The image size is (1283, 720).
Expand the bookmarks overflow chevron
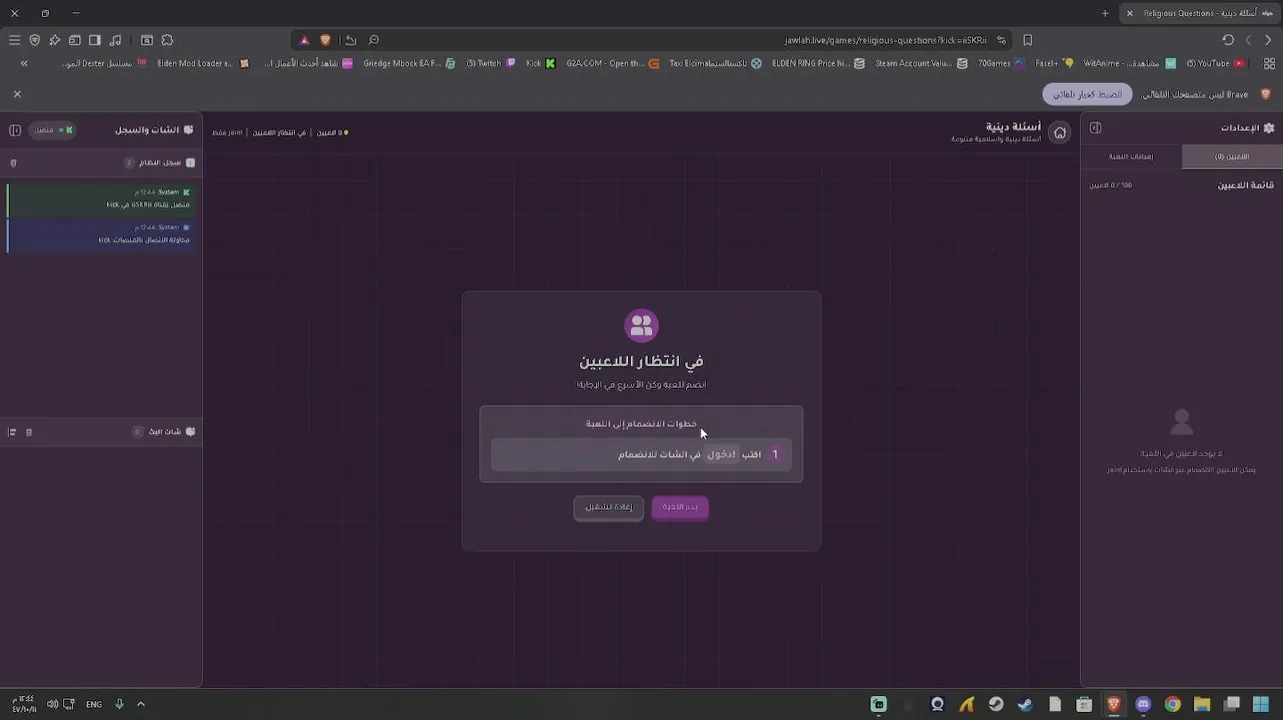(x=24, y=63)
